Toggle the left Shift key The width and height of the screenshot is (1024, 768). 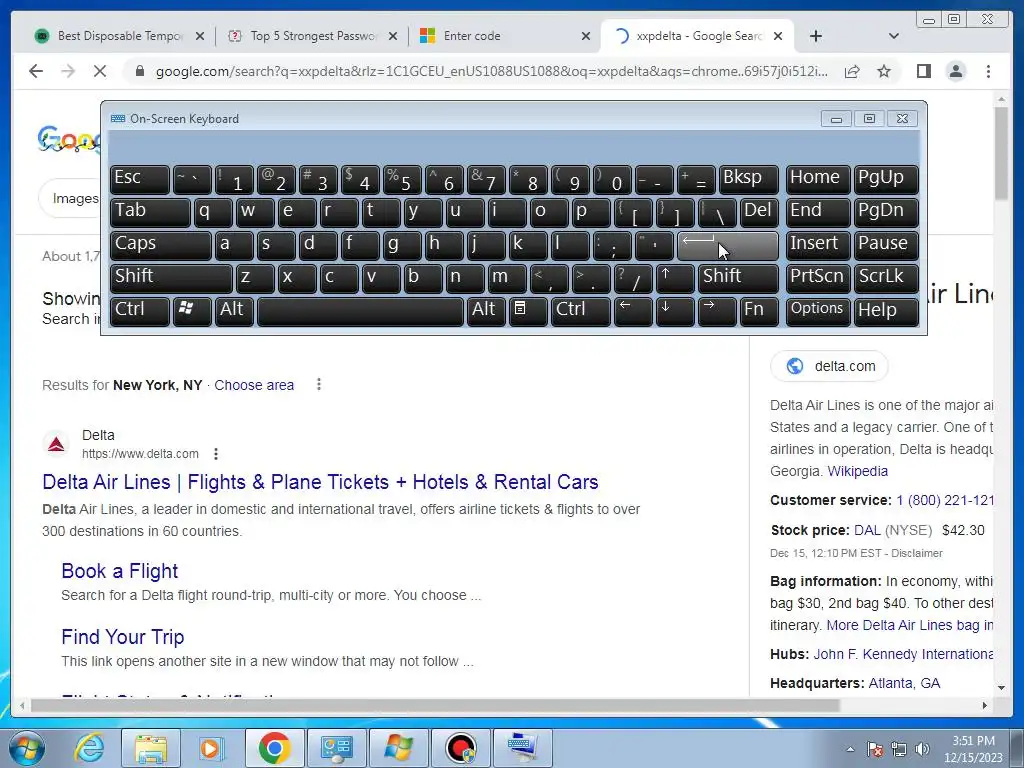tap(171, 278)
